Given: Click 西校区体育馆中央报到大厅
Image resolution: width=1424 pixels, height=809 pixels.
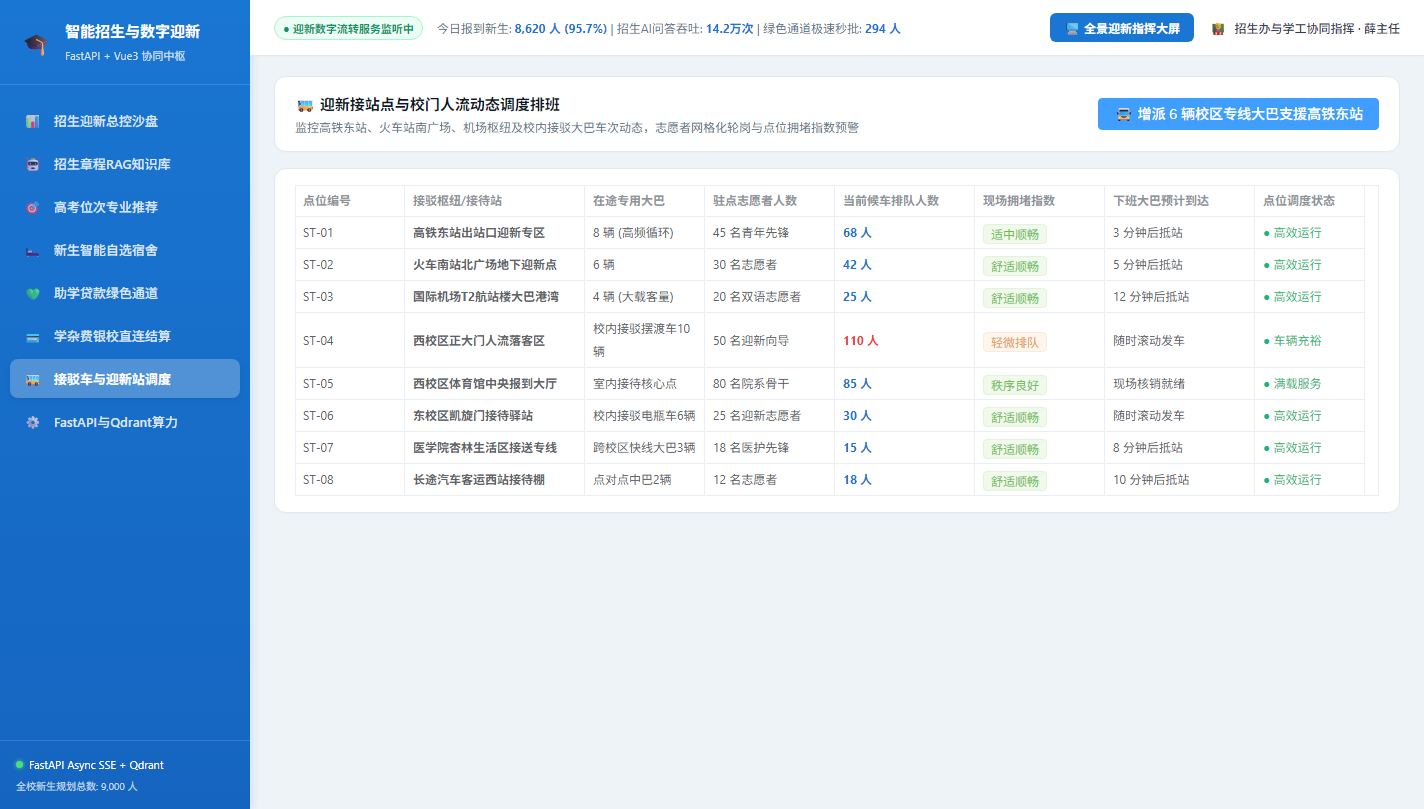Looking at the screenshot, I should [485, 383].
